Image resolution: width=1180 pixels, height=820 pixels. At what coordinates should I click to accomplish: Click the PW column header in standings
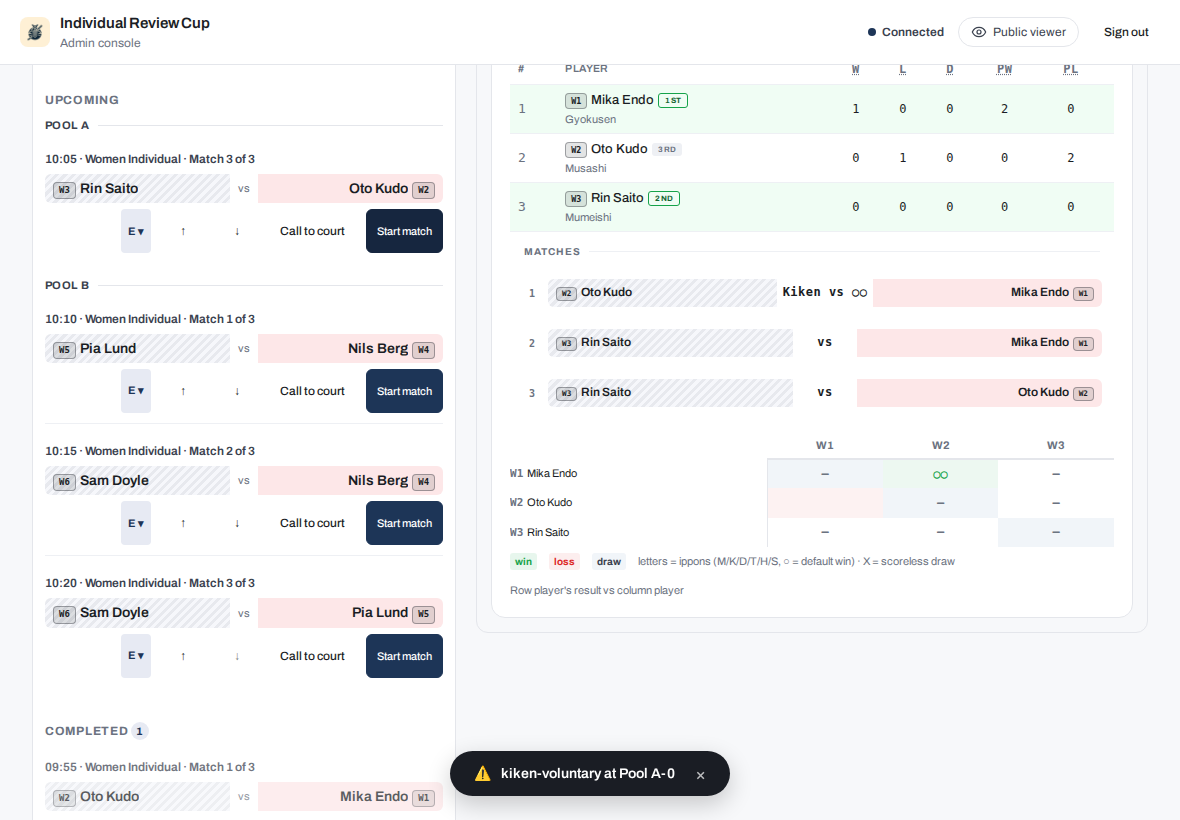[x=1004, y=69]
